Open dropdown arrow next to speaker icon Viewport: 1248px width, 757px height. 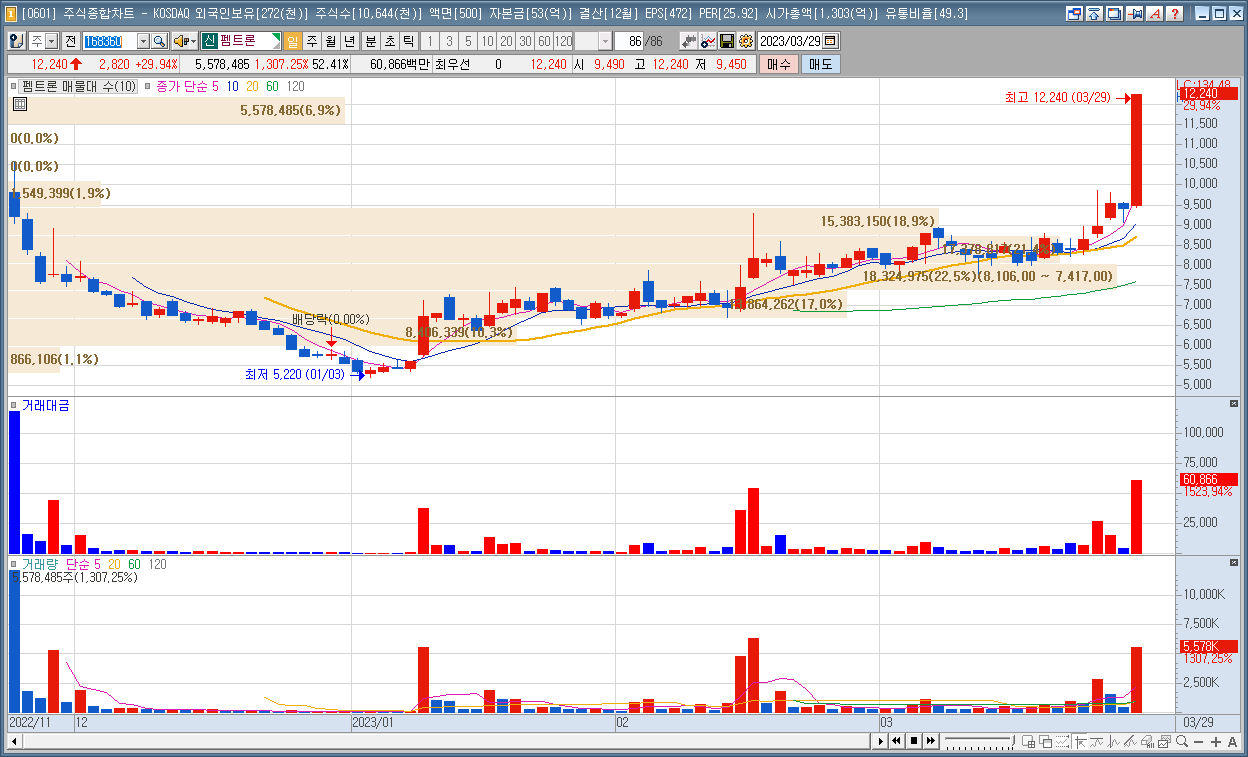click(x=193, y=41)
